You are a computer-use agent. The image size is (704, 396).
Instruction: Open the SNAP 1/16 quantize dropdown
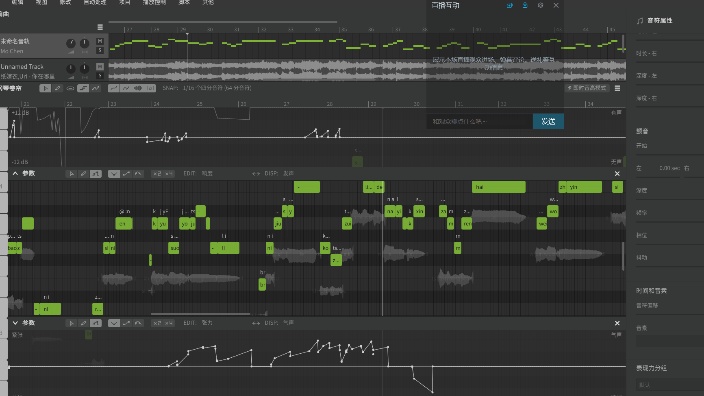(207, 88)
